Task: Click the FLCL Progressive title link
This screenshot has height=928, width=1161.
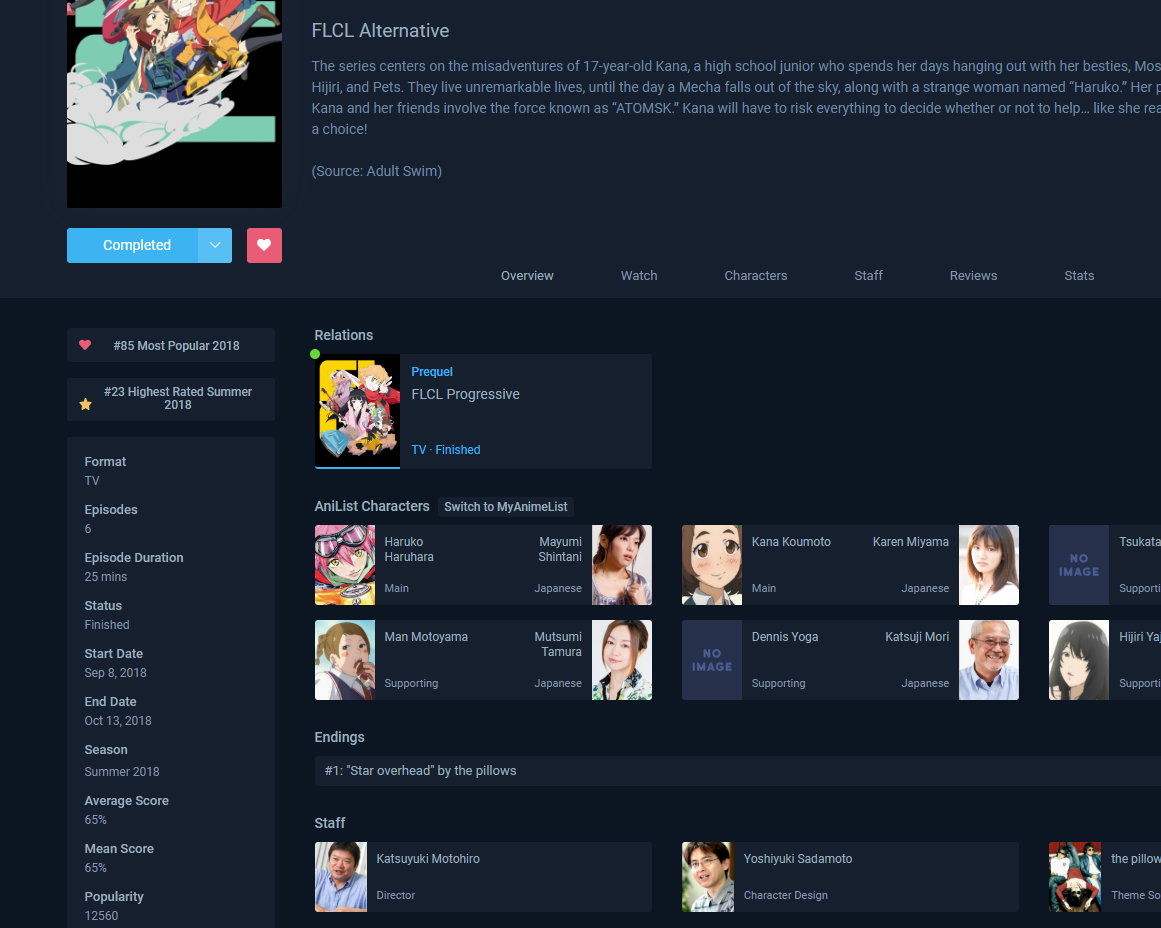Action: (x=465, y=395)
